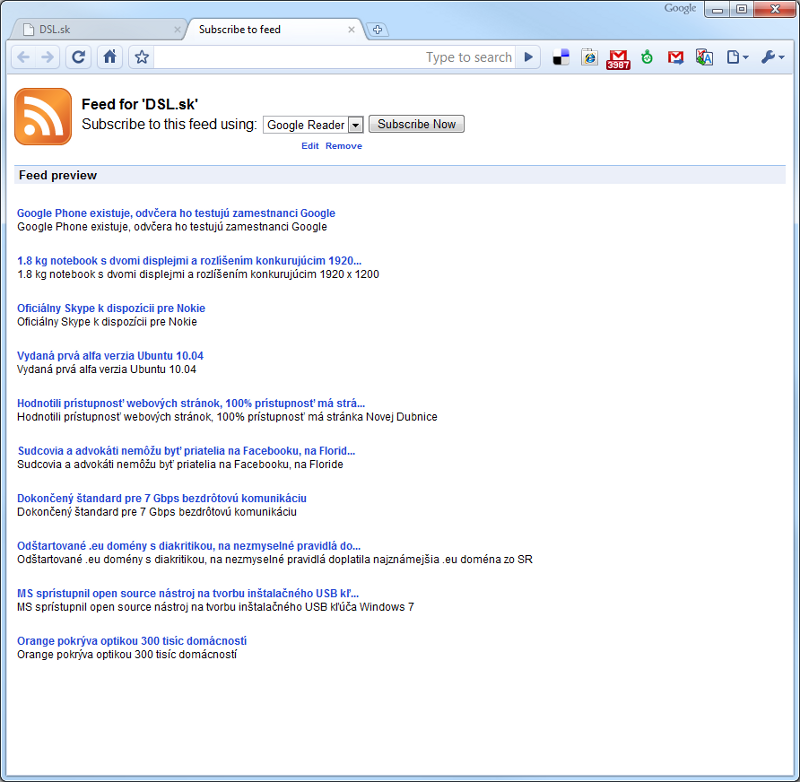Image resolution: width=800 pixels, height=782 pixels.
Task: Click the Feed preview heading
Action: pyautogui.click(x=58, y=175)
